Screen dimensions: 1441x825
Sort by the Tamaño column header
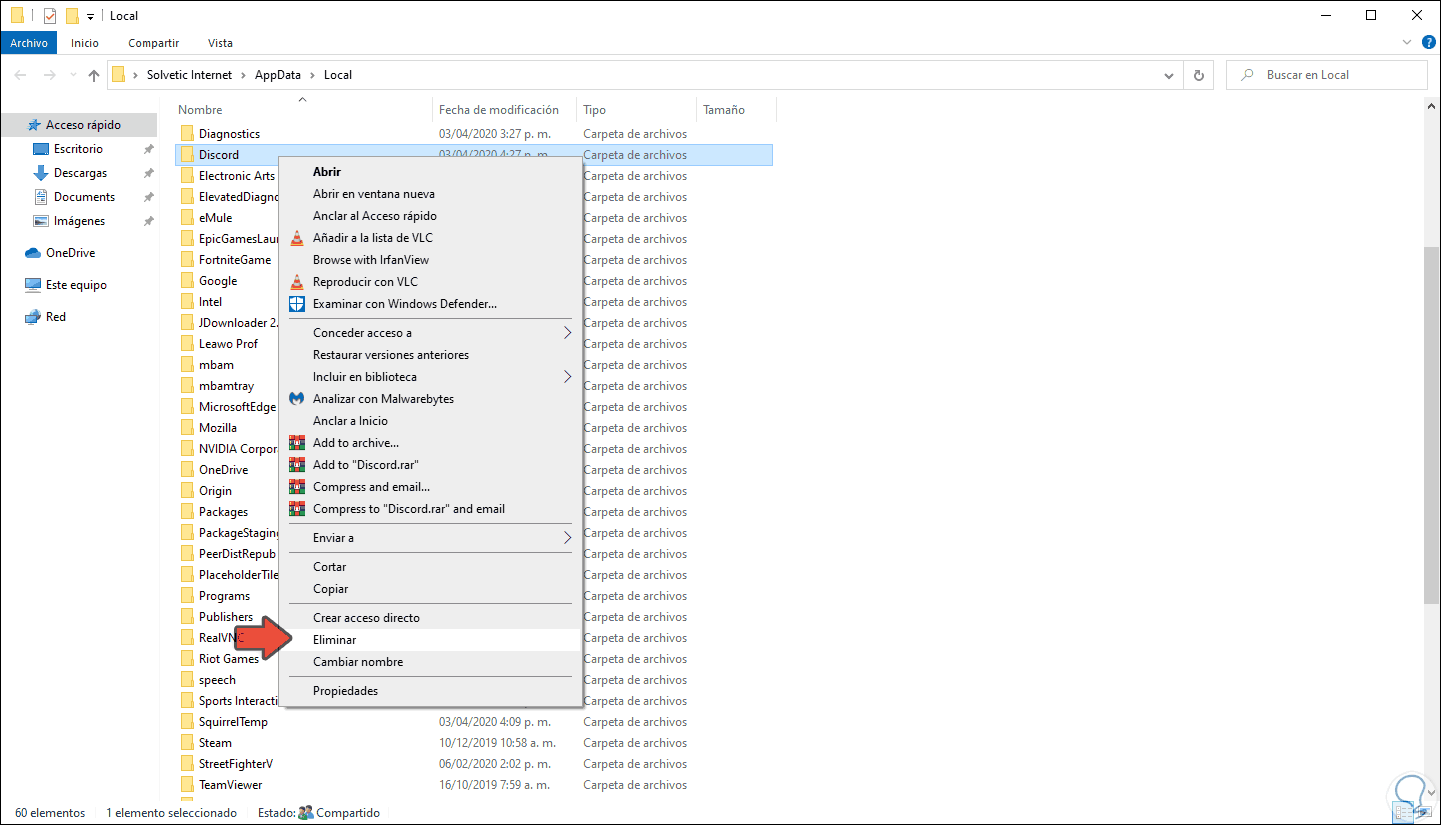click(736, 110)
